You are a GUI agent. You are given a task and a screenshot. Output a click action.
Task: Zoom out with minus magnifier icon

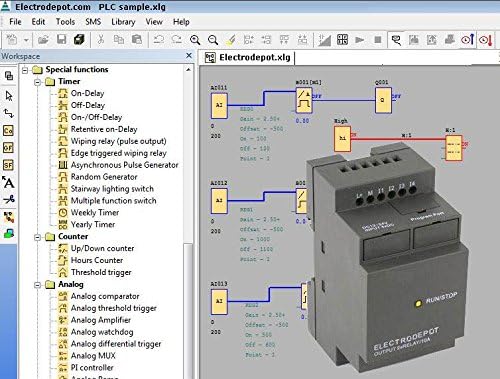[213, 40]
